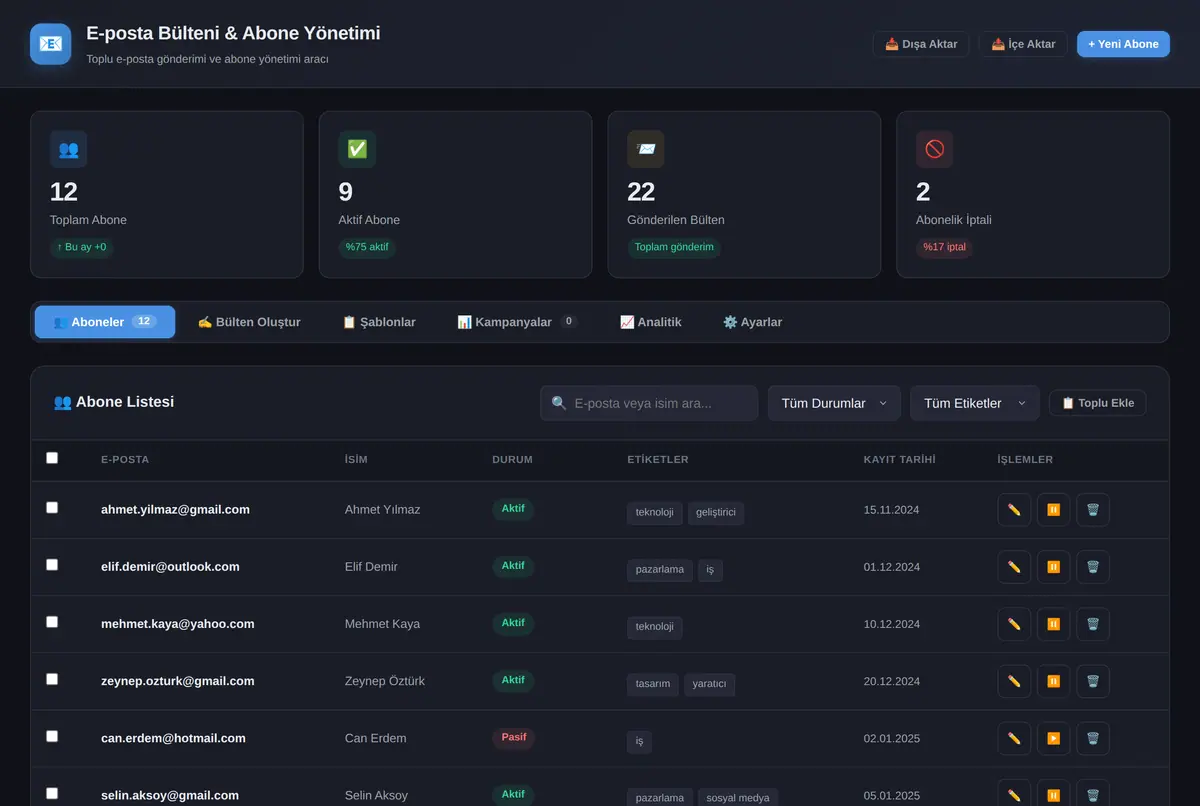Open the Analitik tab
Screen dimensions: 1200x806
coord(651,322)
